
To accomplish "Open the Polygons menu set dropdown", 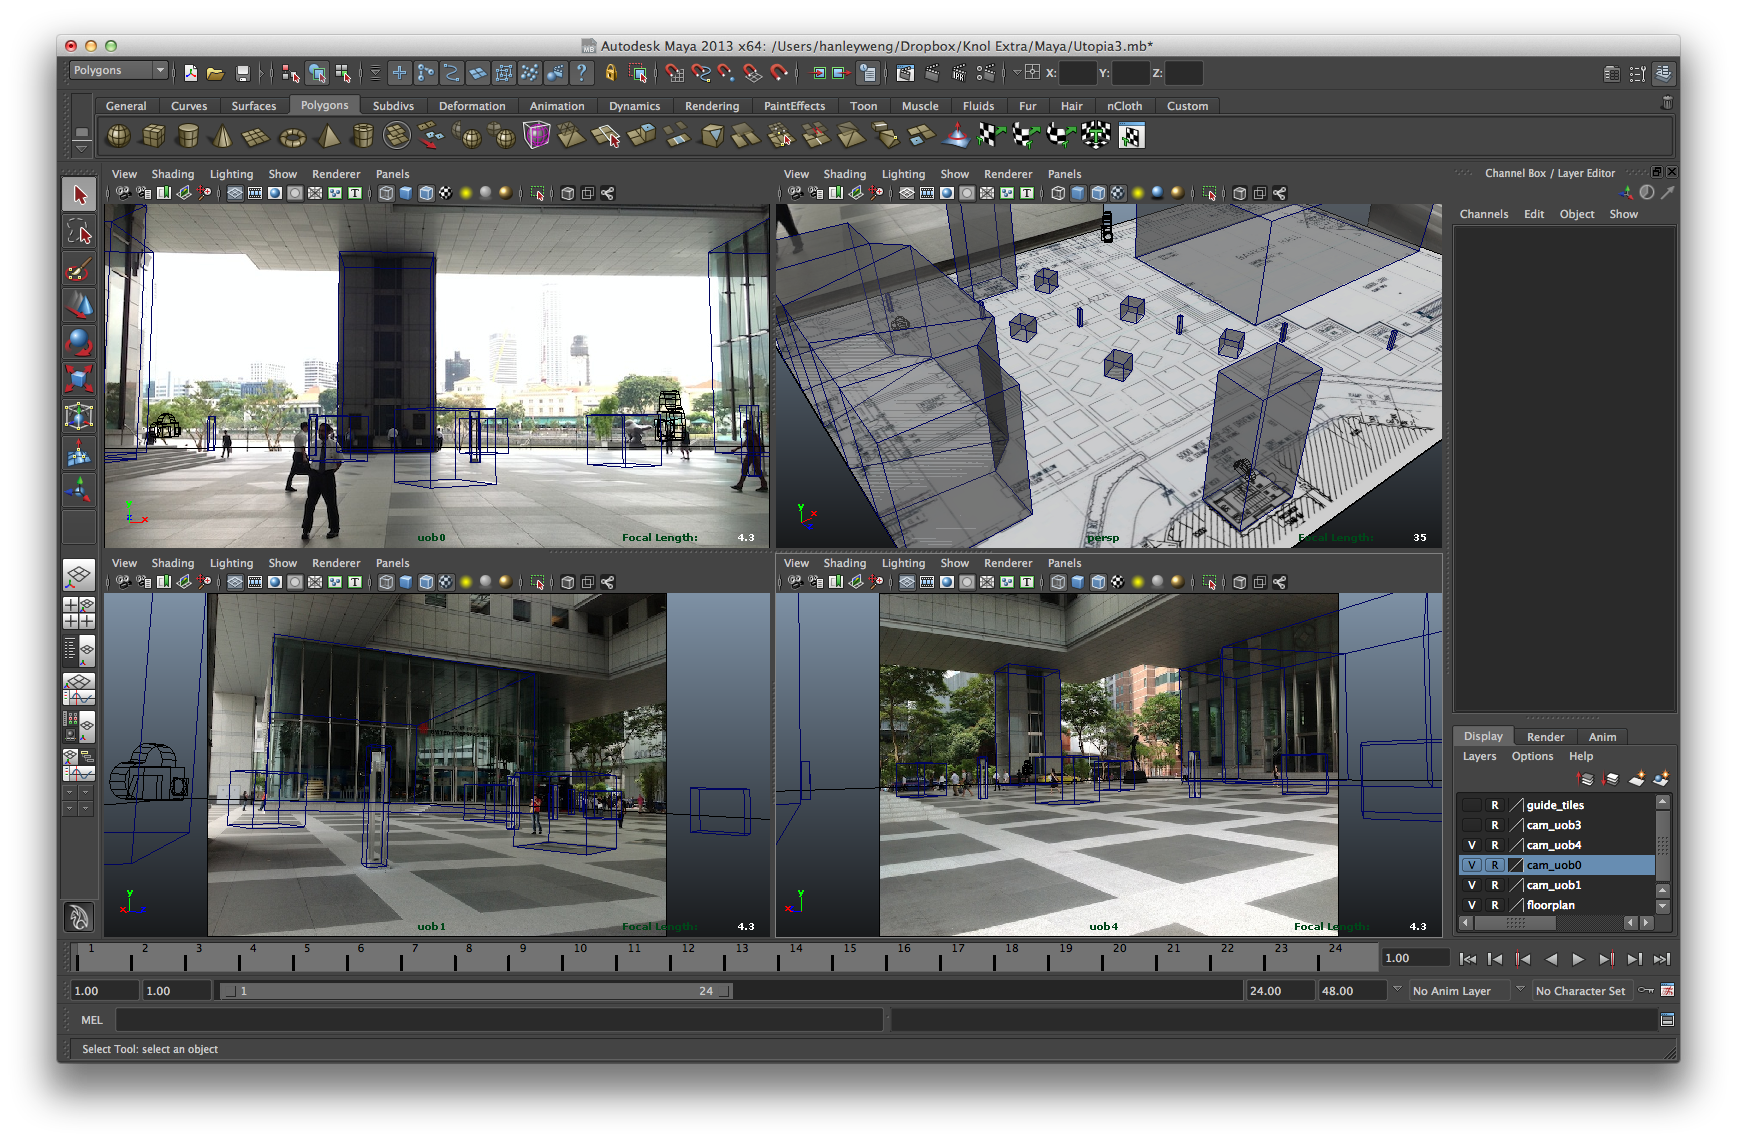I will tap(118, 70).
